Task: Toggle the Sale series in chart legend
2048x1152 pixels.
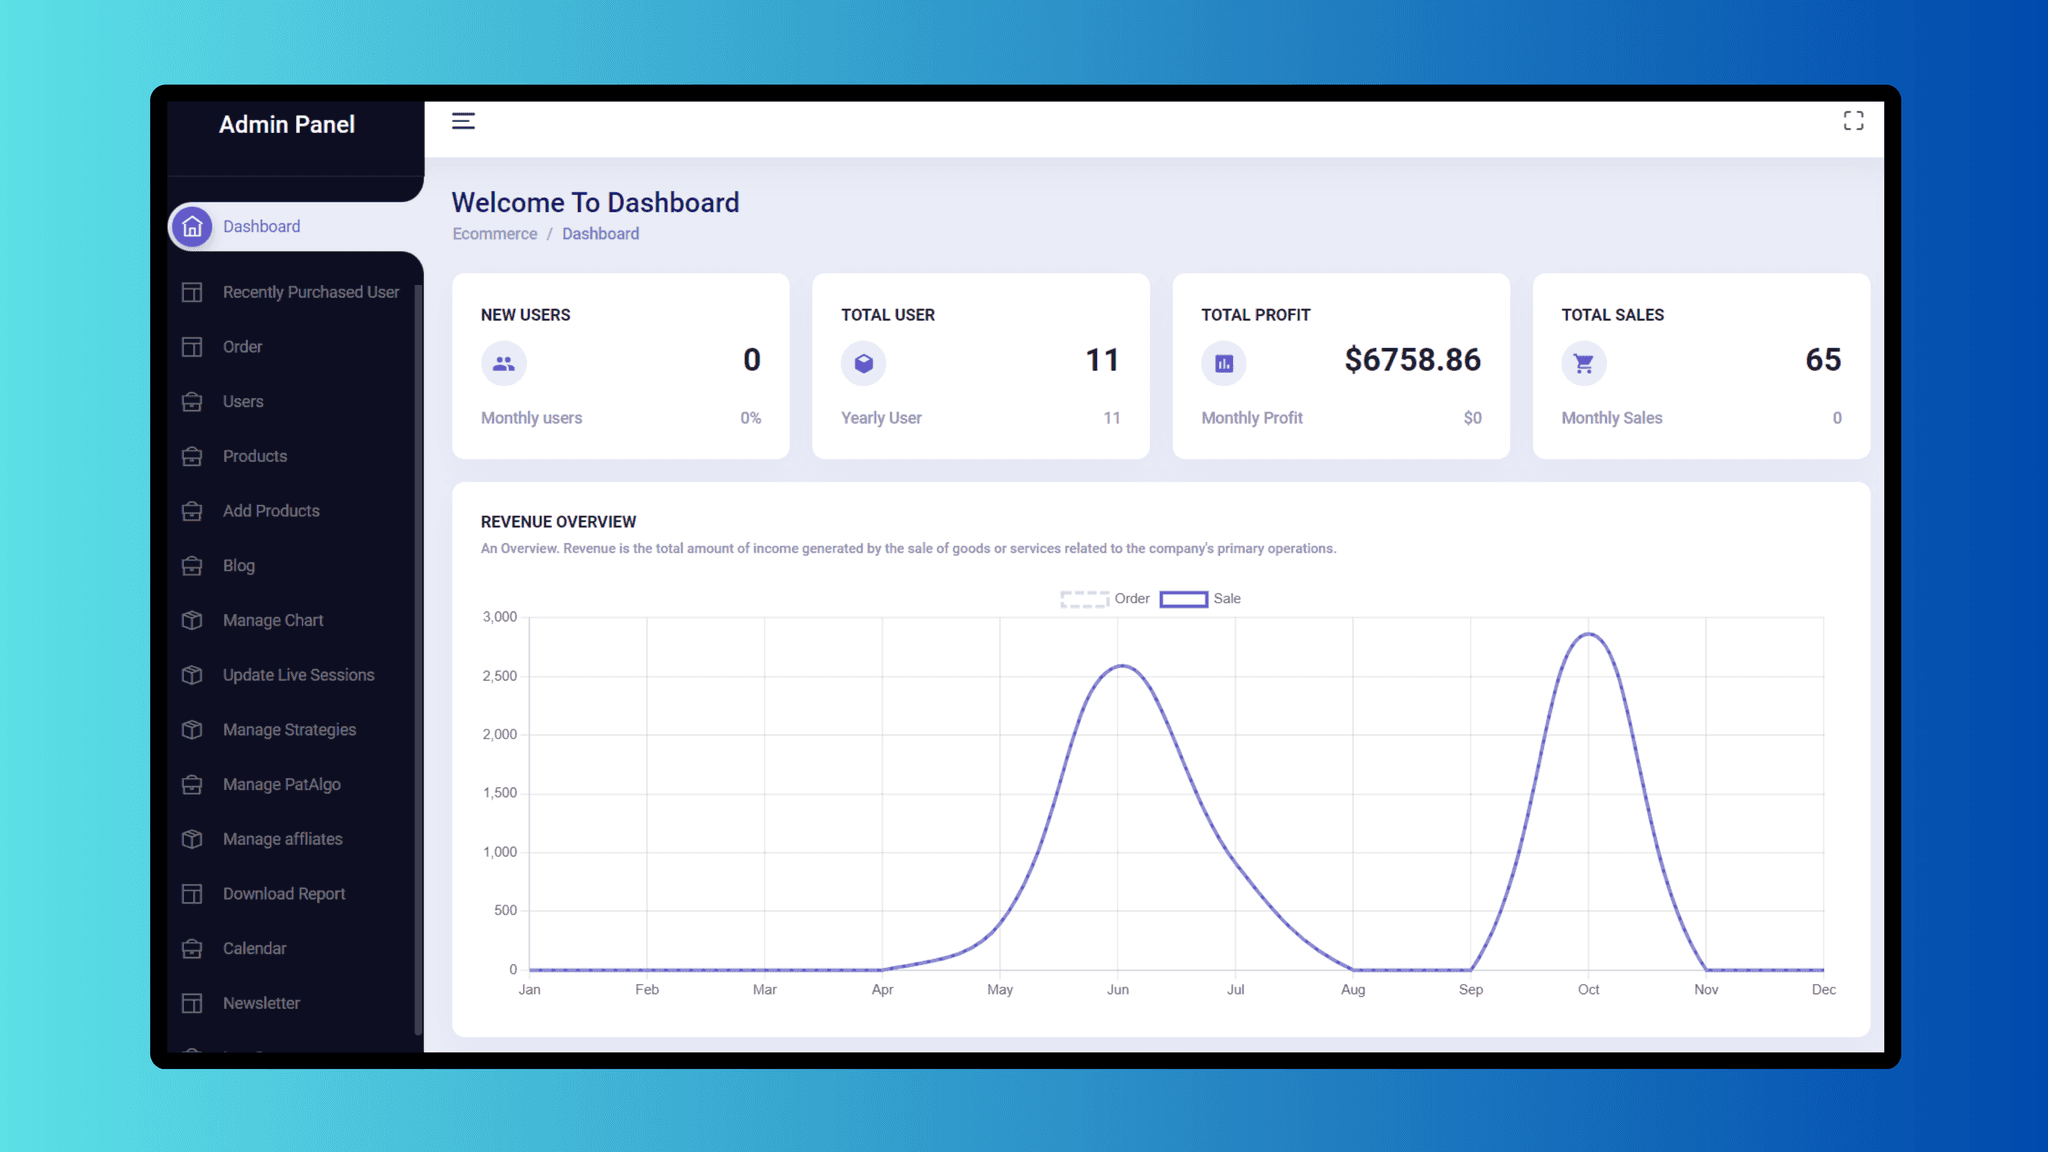Action: (x=1200, y=599)
